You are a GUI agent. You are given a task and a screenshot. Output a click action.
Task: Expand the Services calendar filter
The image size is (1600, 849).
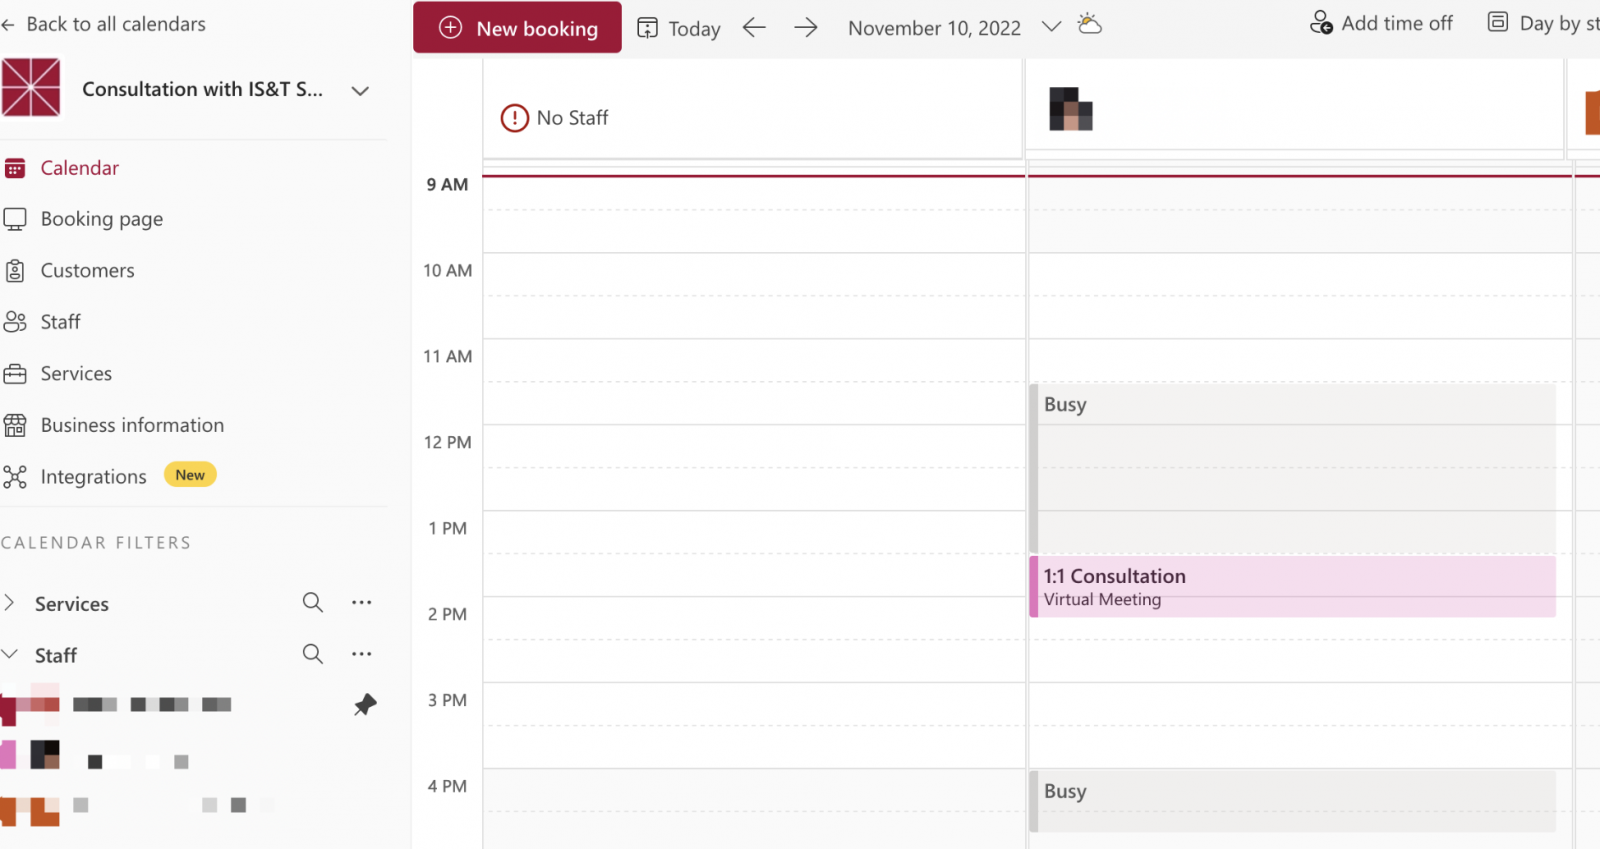11,603
